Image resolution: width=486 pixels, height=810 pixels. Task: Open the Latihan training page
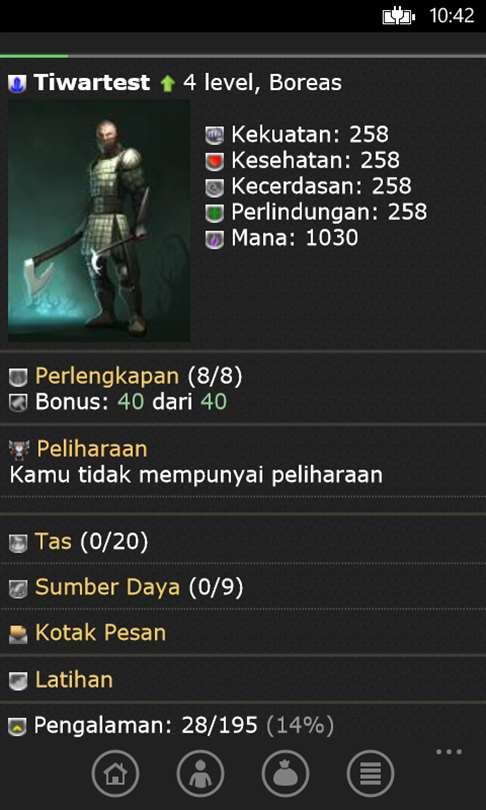[x=74, y=680]
